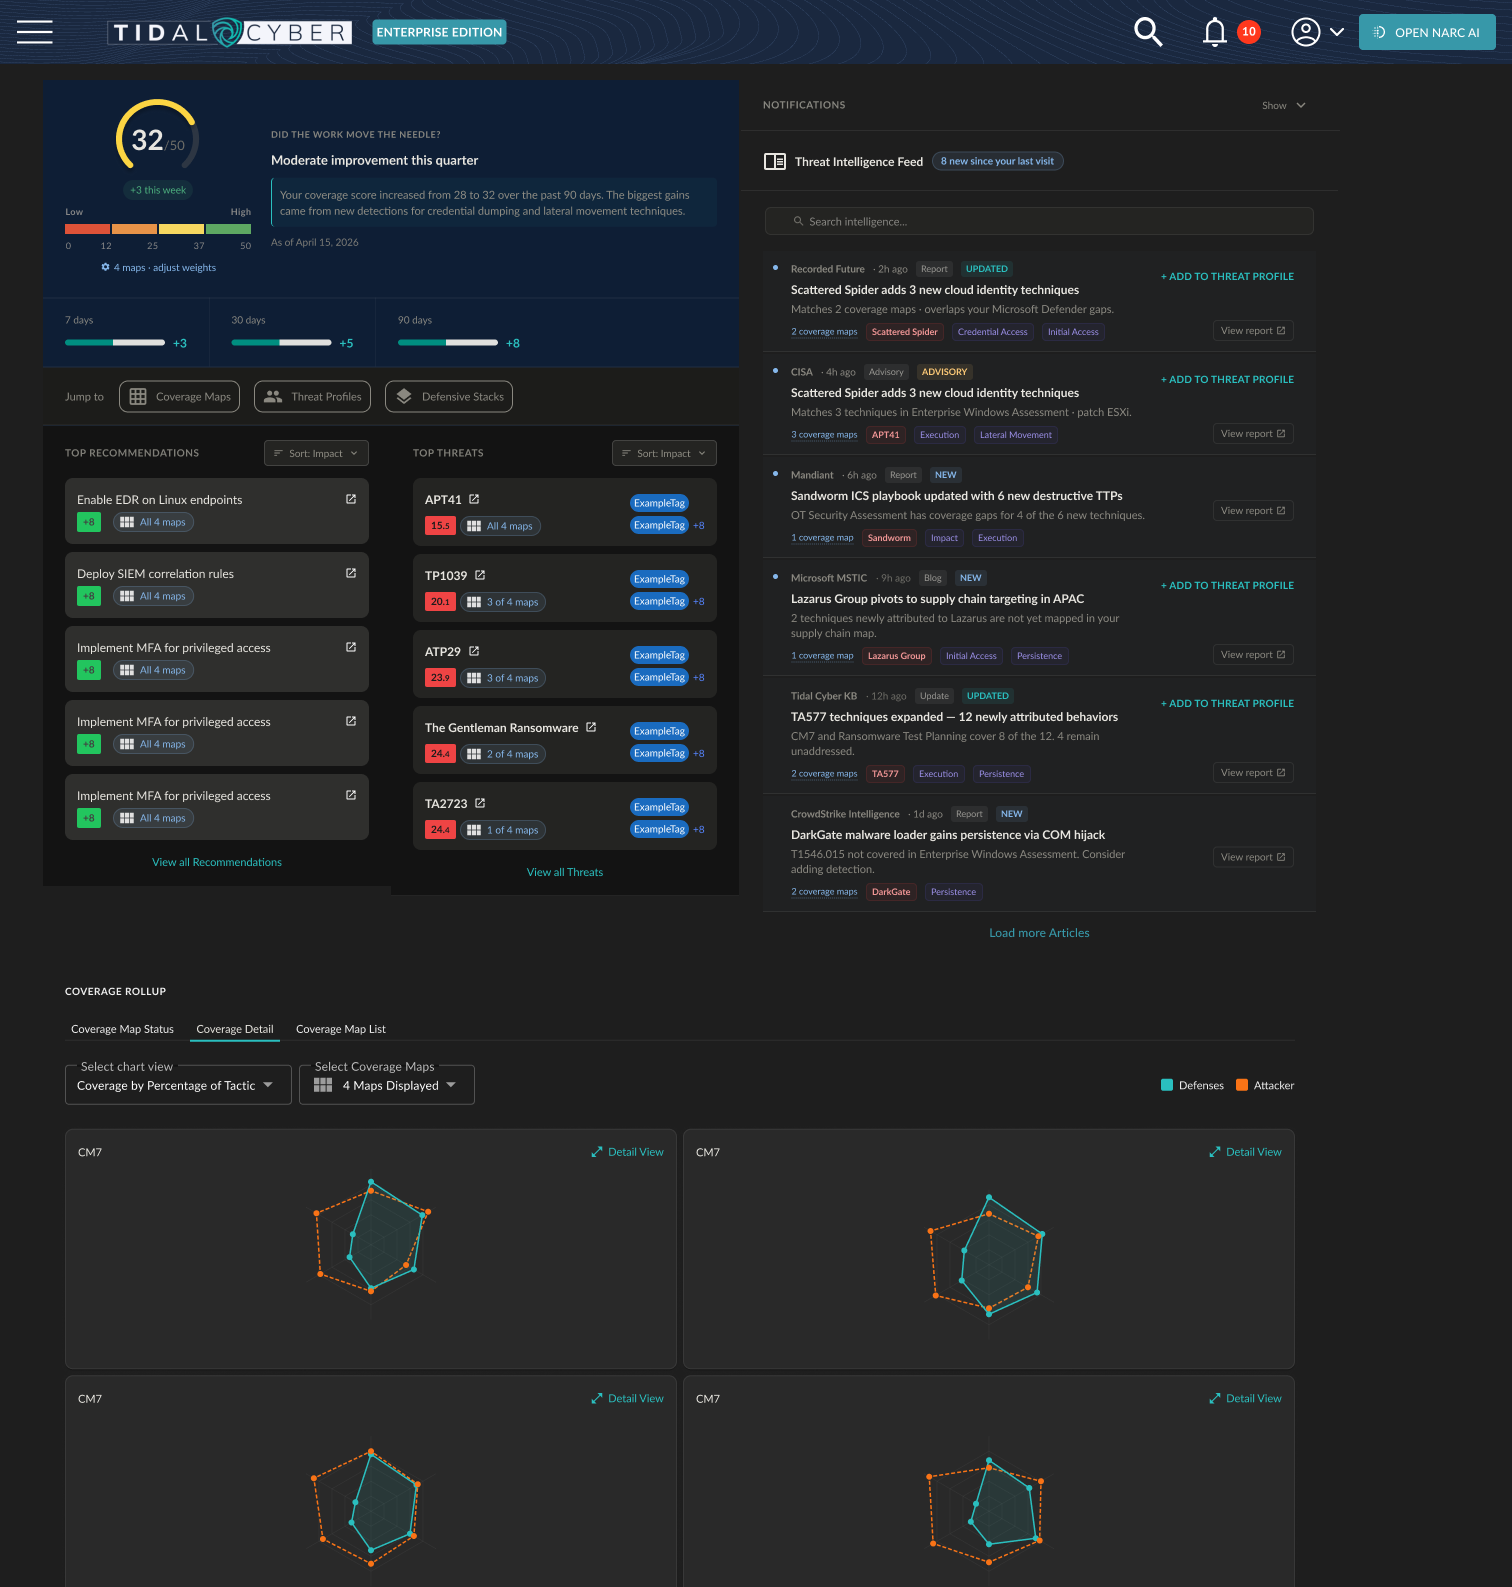Click the Attacker orange legend swatch

(1242, 1085)
